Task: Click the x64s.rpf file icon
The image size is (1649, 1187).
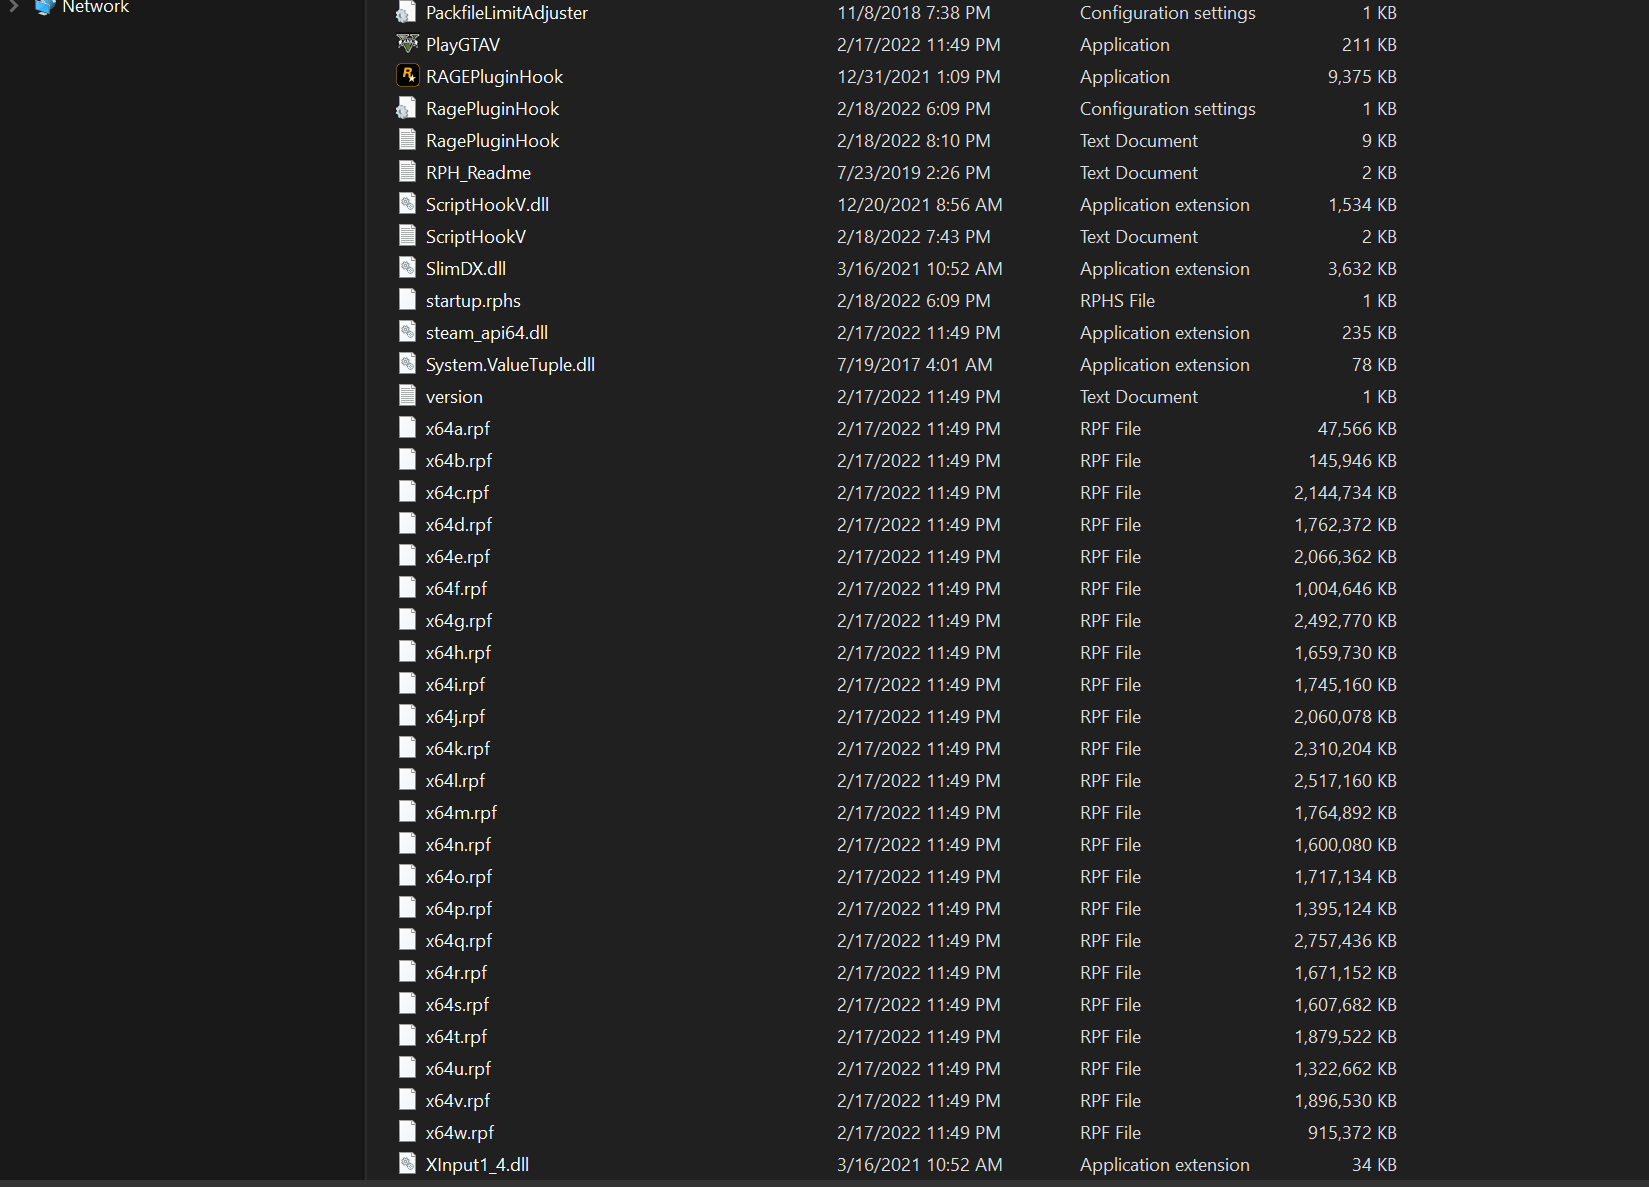Action: 407,1004
